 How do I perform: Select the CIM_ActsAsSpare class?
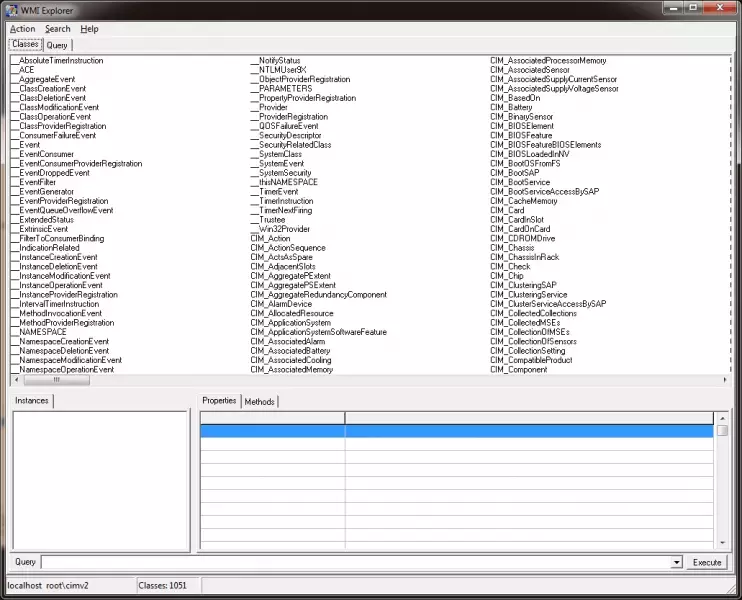click(282, 257)
